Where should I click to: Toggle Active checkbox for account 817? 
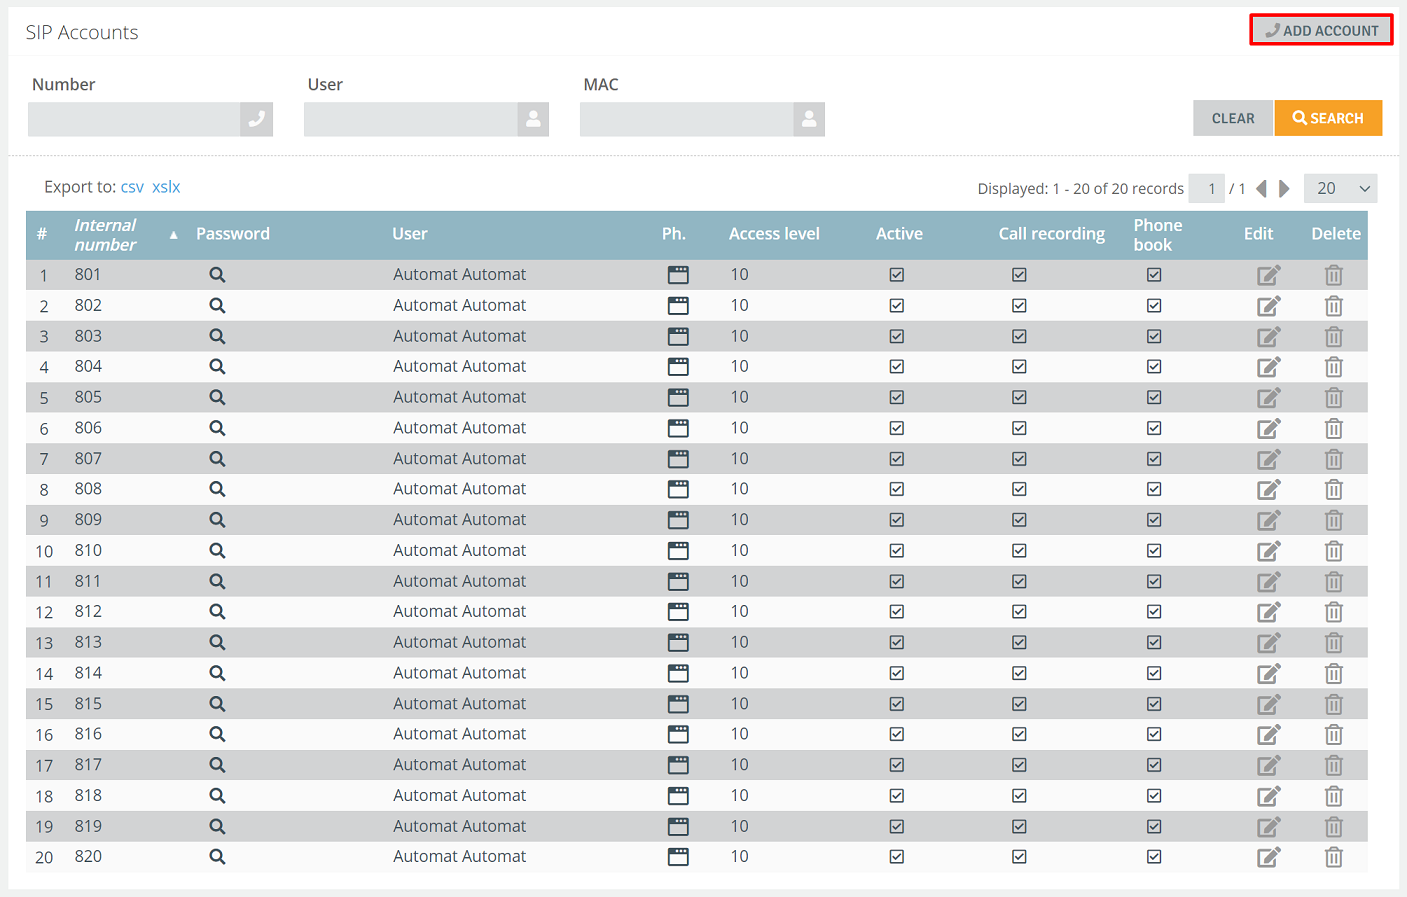click(897, 765)
